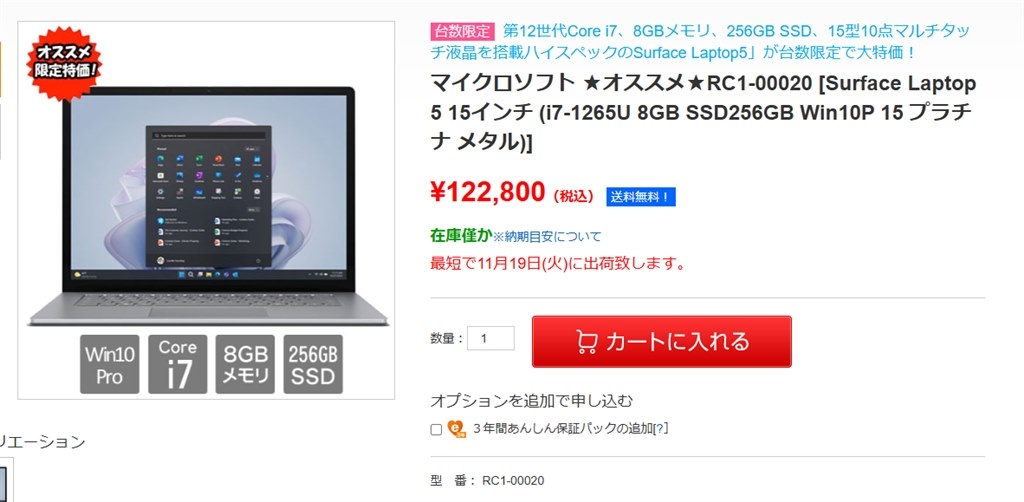Click the shopping cart icon on red button
The height and width of the screenshot is (502, 1024).
point(587,342)
